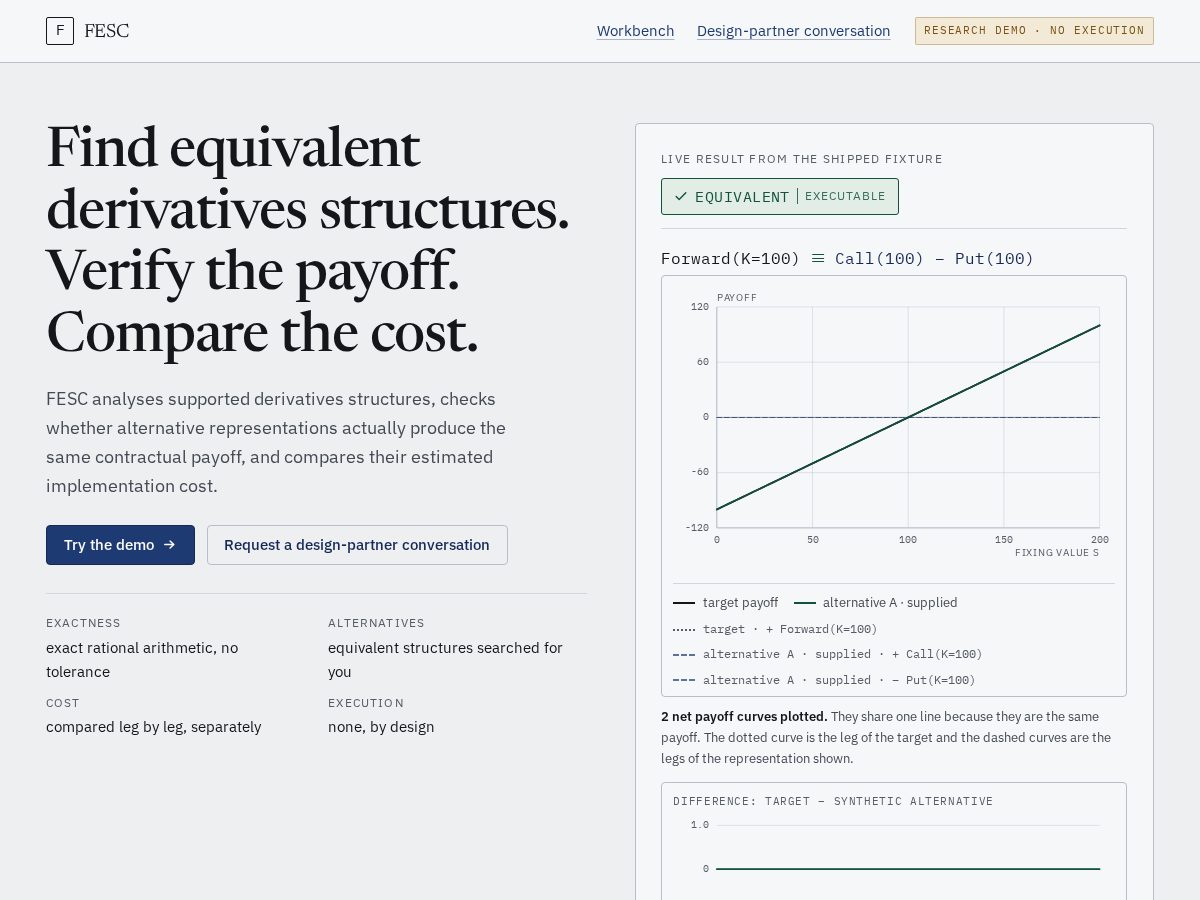Screen dimensions: 1200x900
Task: Click the Try the demo button
Action: point(120,545)
